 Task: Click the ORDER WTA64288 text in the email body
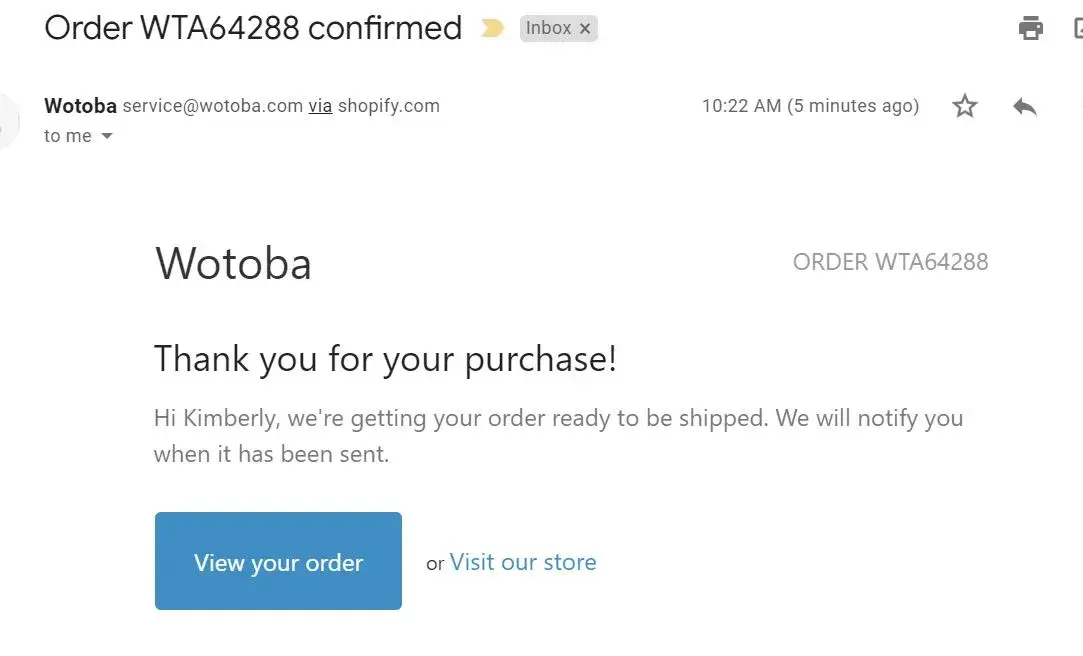tap(890, 262)
